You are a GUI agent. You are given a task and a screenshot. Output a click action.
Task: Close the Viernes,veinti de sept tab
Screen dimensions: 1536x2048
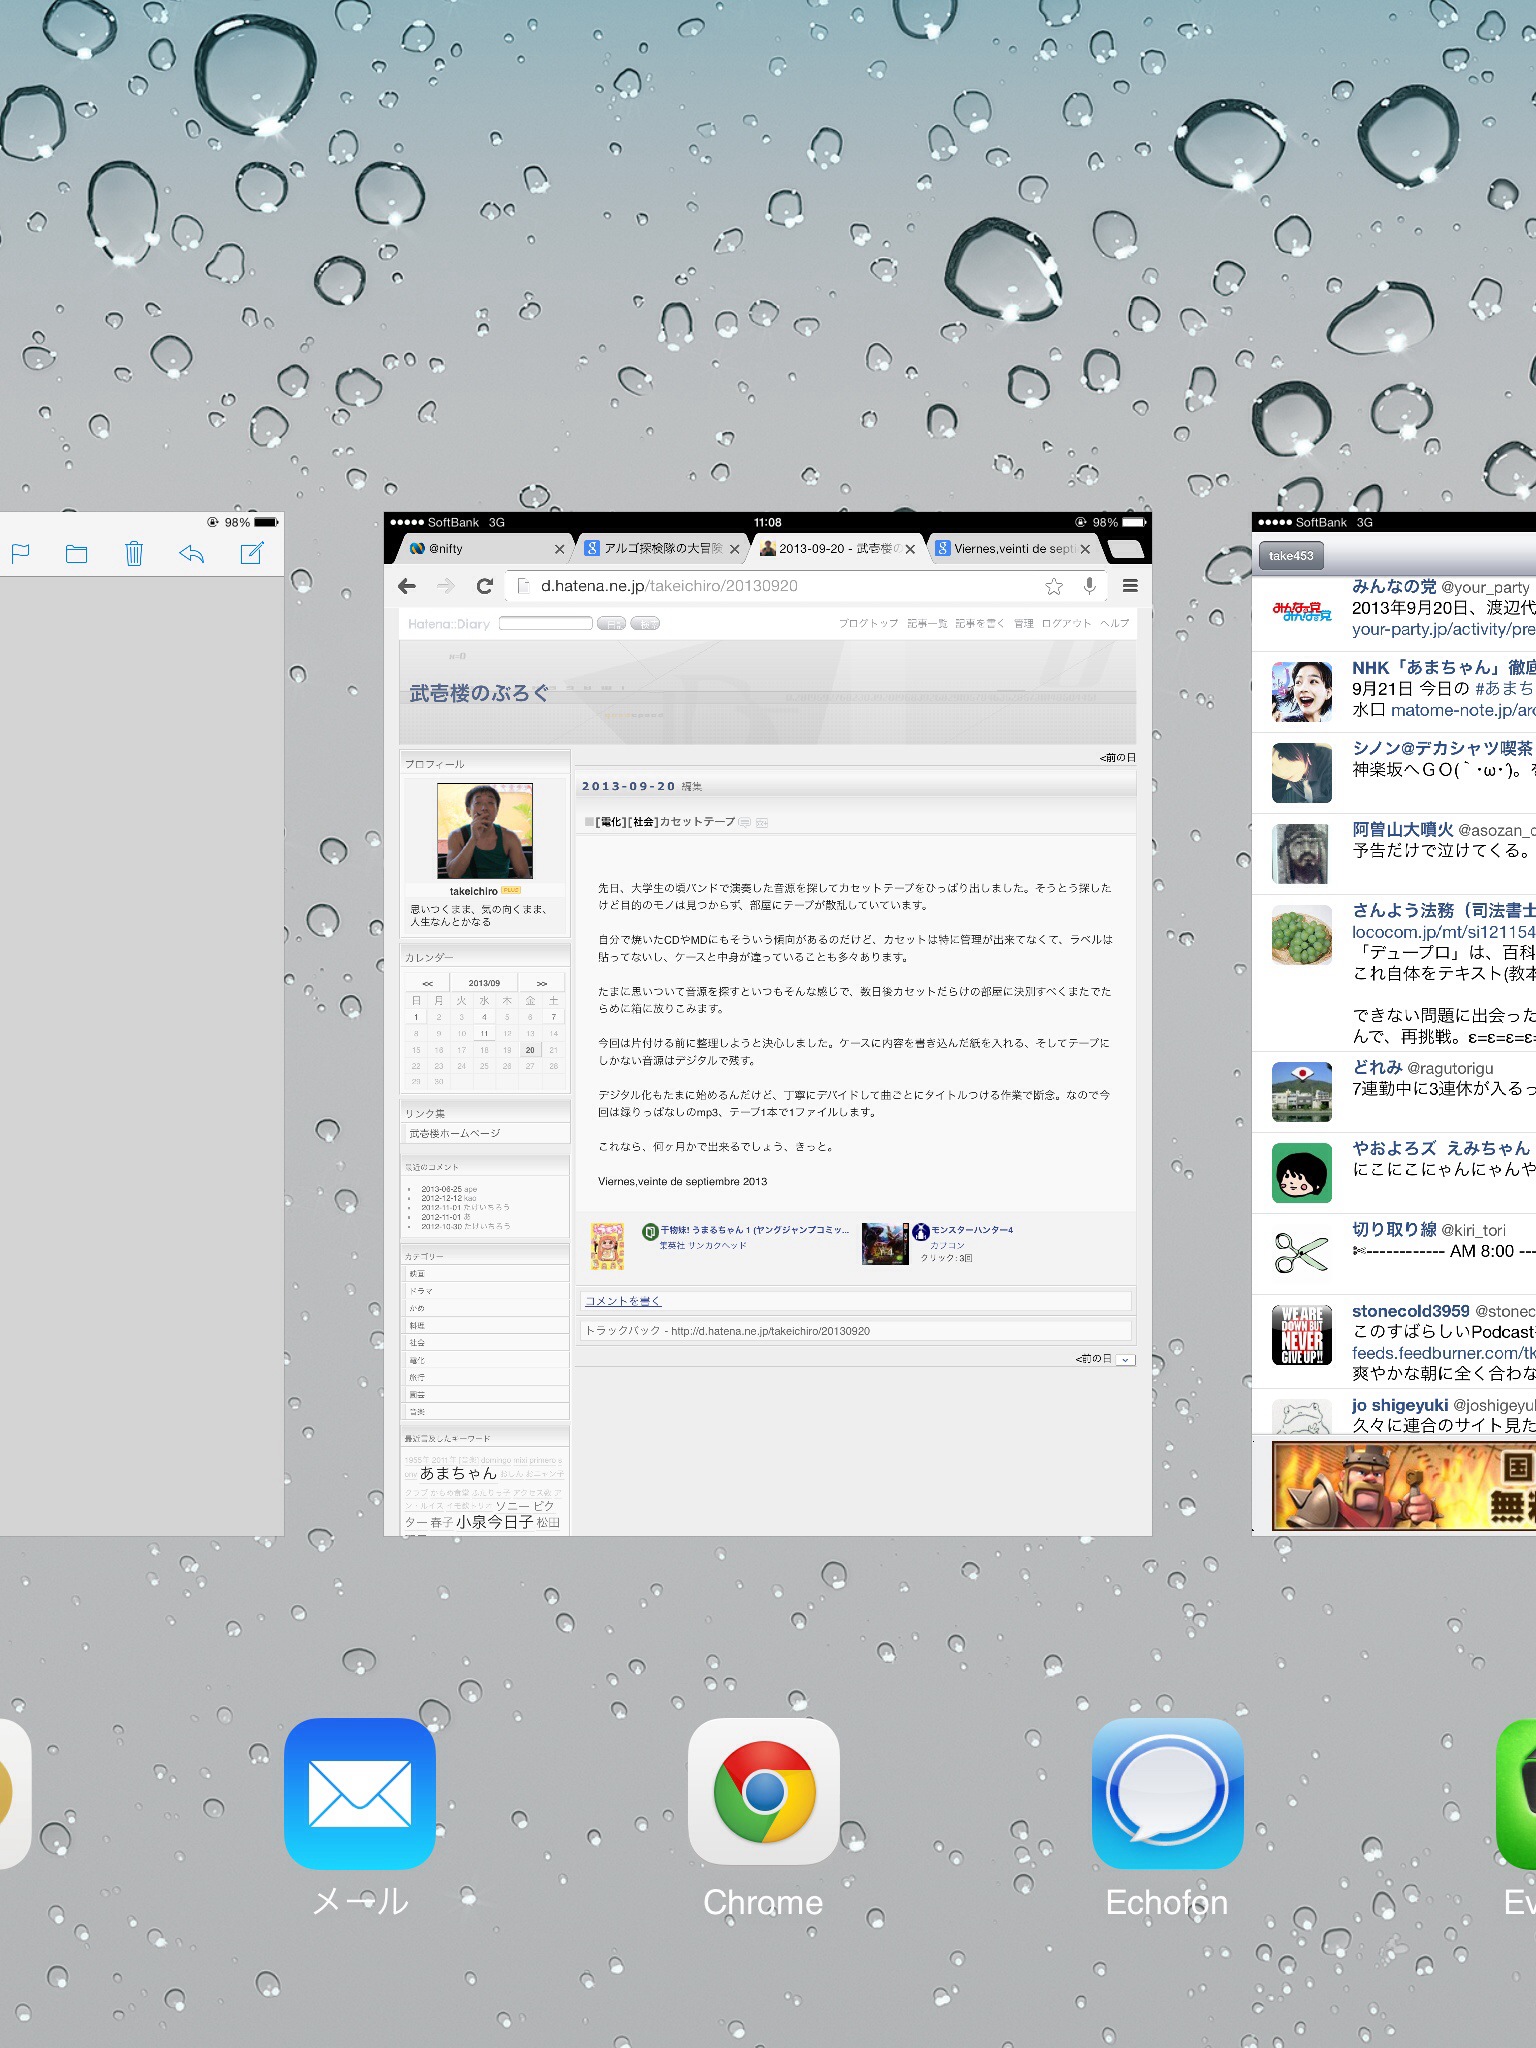tap(1085, 549)
